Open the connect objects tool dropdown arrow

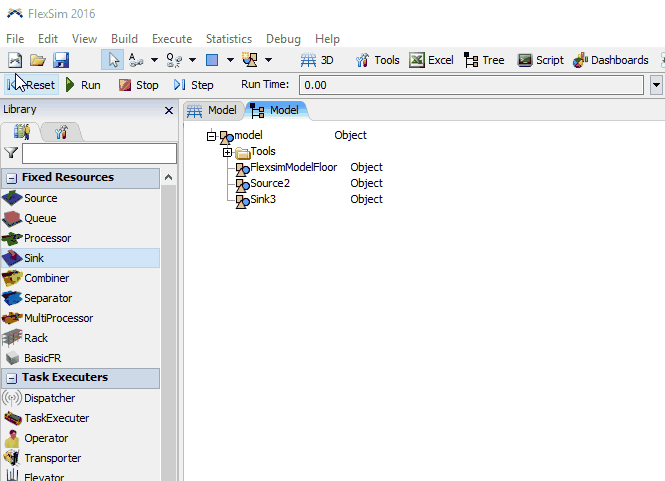pyautogui.click(x=154, y=60)
